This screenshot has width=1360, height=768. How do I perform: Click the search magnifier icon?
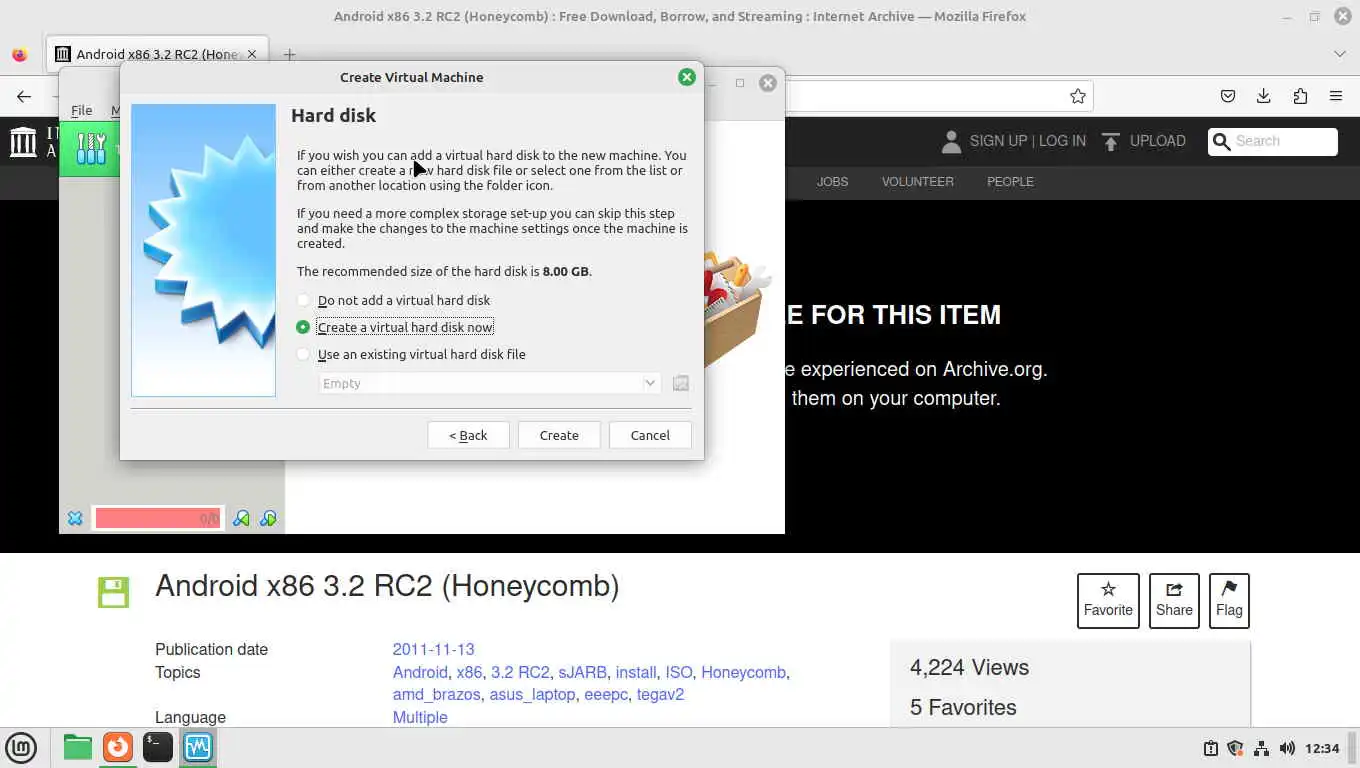point(1221,142)
